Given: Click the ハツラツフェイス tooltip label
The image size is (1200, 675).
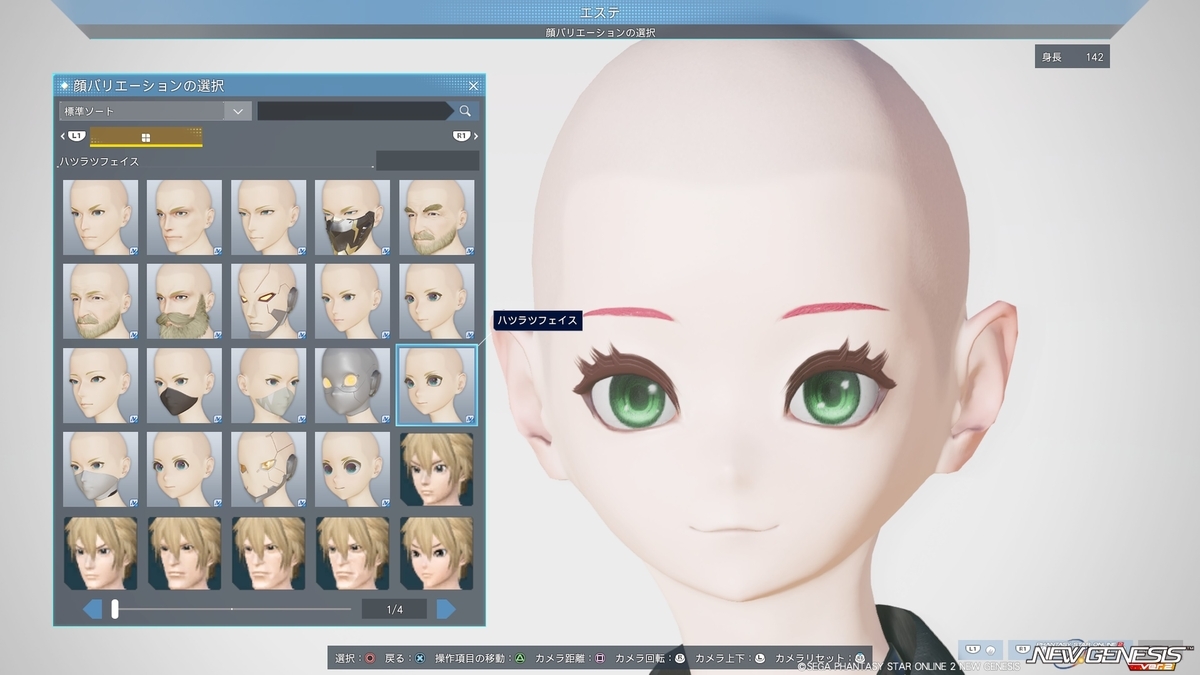Looking at the screenshot, I should click(537, 321).
